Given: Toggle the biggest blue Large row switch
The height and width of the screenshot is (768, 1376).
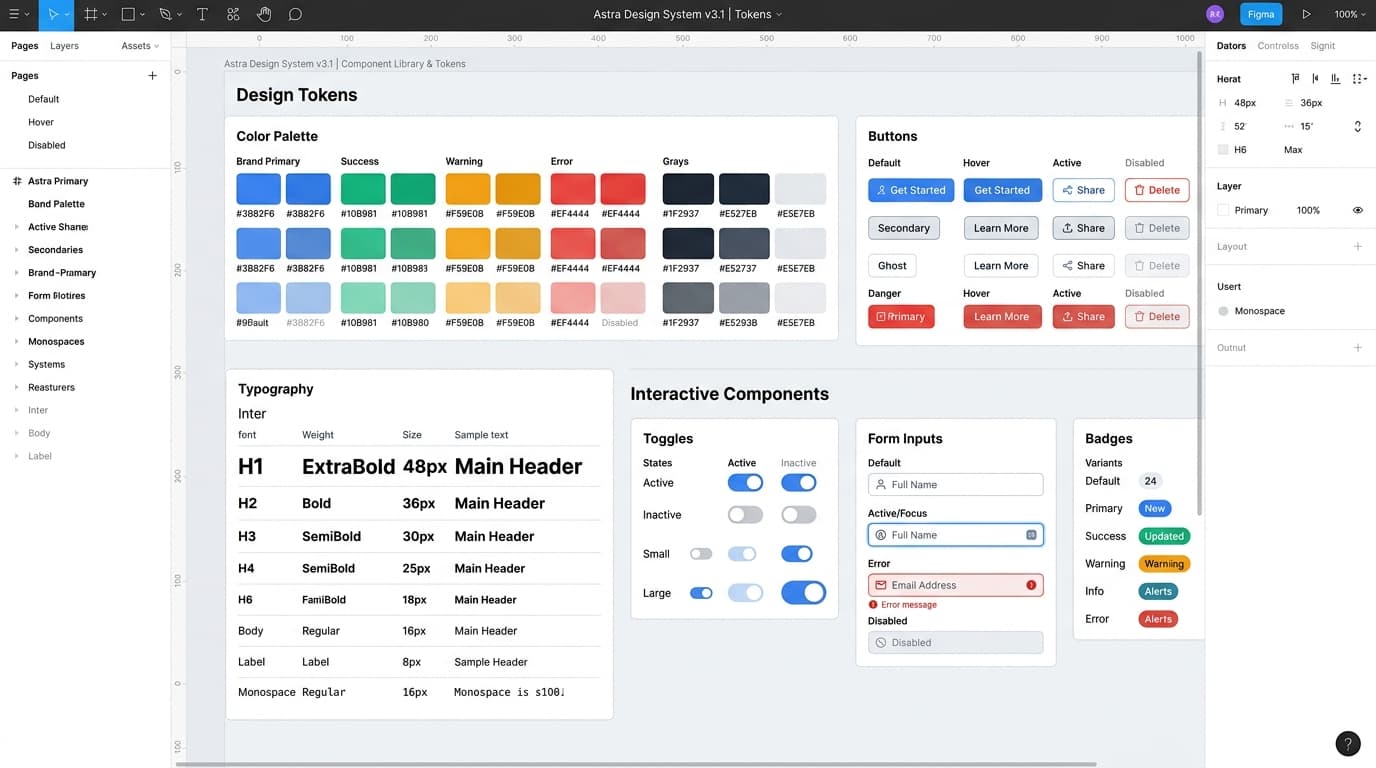Looking at the screenshot, I should (x=803, y=593).
